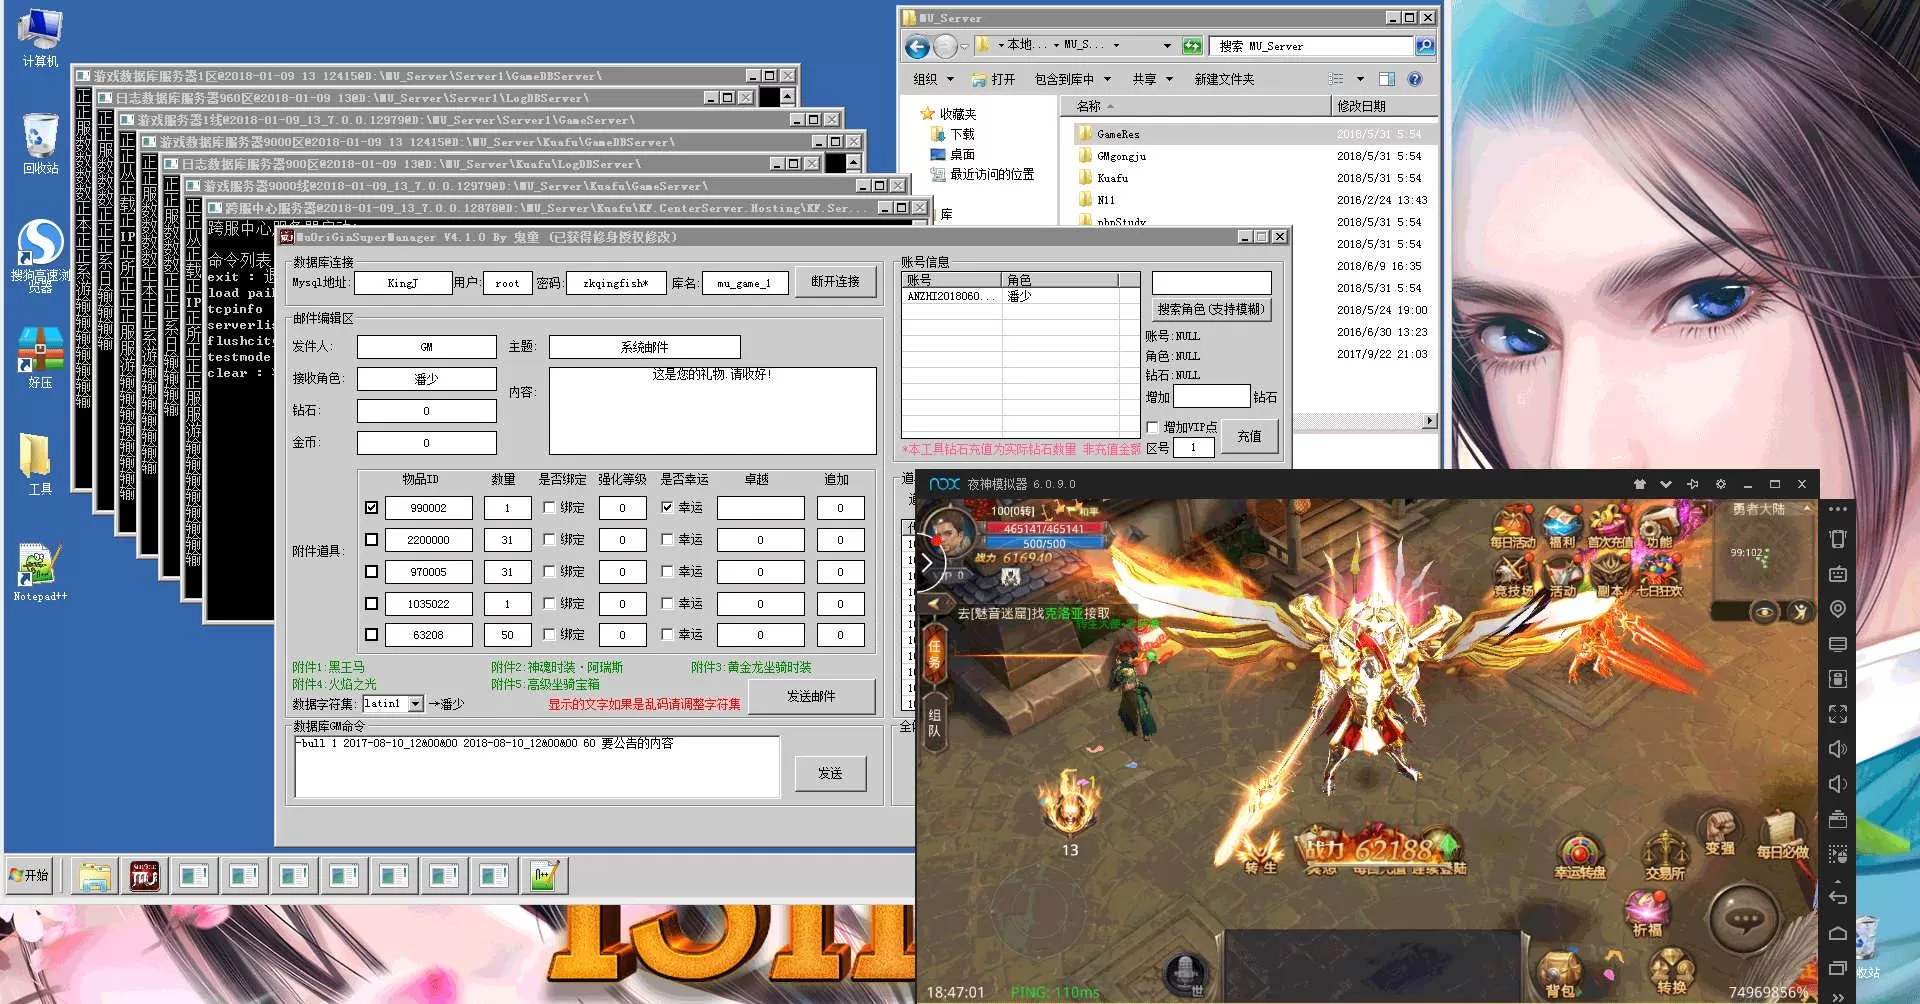Select 桌面 in the Explorer favorites
The height and width of the screenshot is (1004, 1920).
[952, 154]
